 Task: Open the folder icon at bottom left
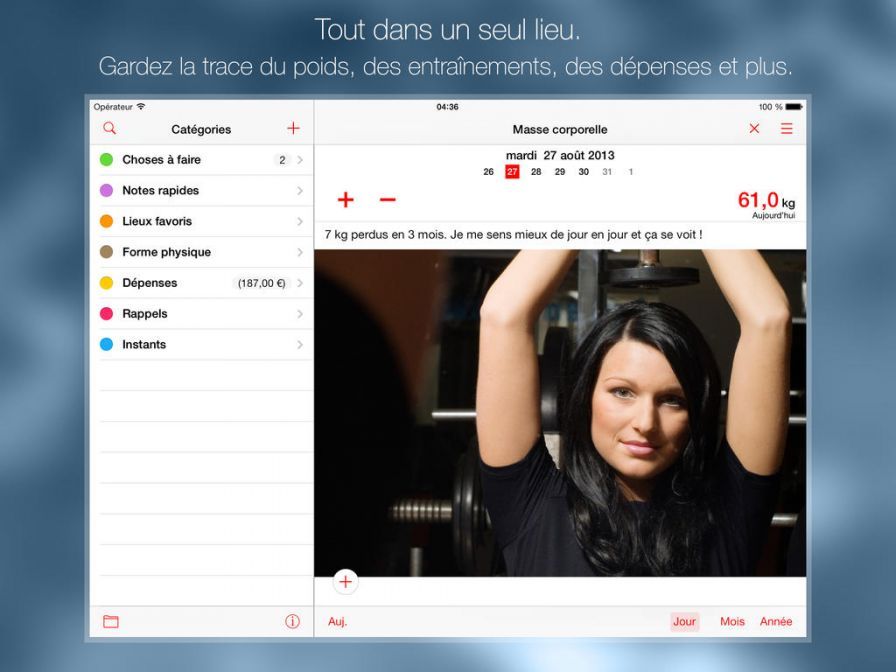110,621
